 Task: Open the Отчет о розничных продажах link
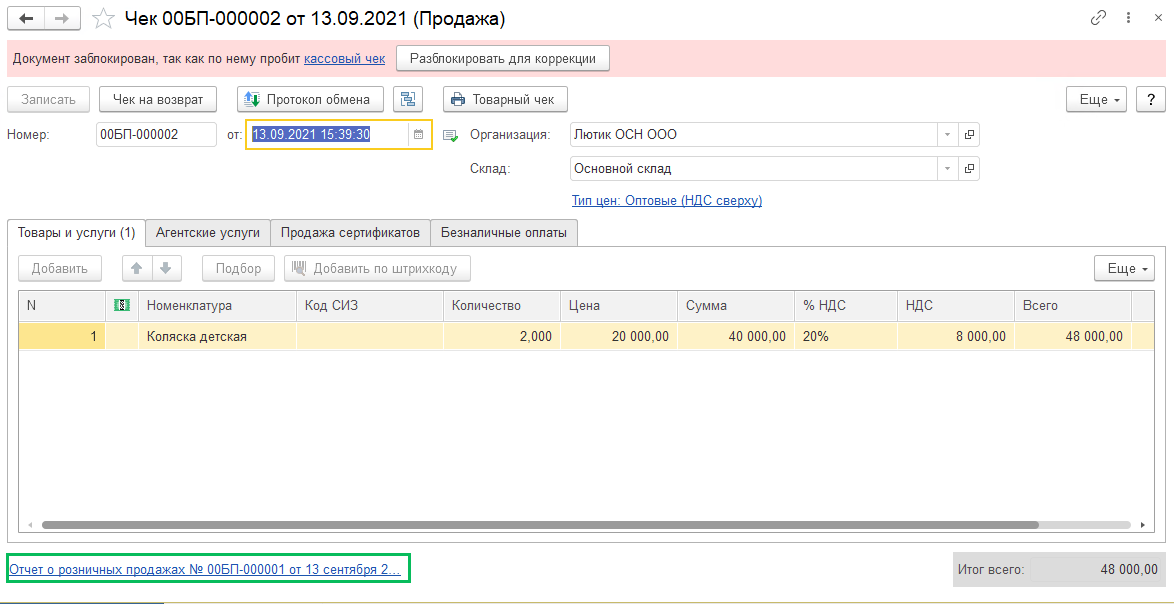(x=204, y=570)
